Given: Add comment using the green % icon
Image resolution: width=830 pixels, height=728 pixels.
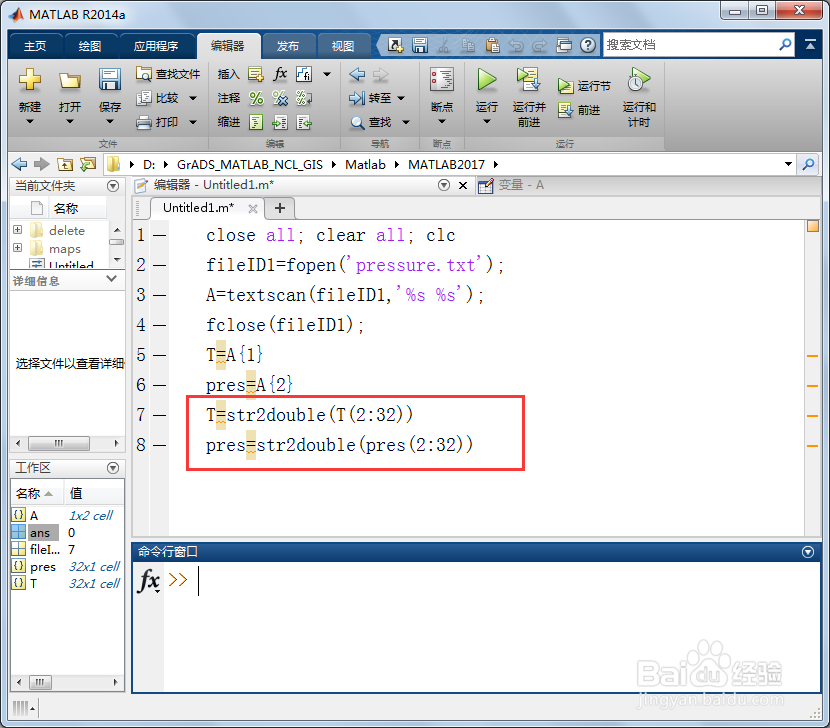Looking at the screenshot, I should pos(256,98).
